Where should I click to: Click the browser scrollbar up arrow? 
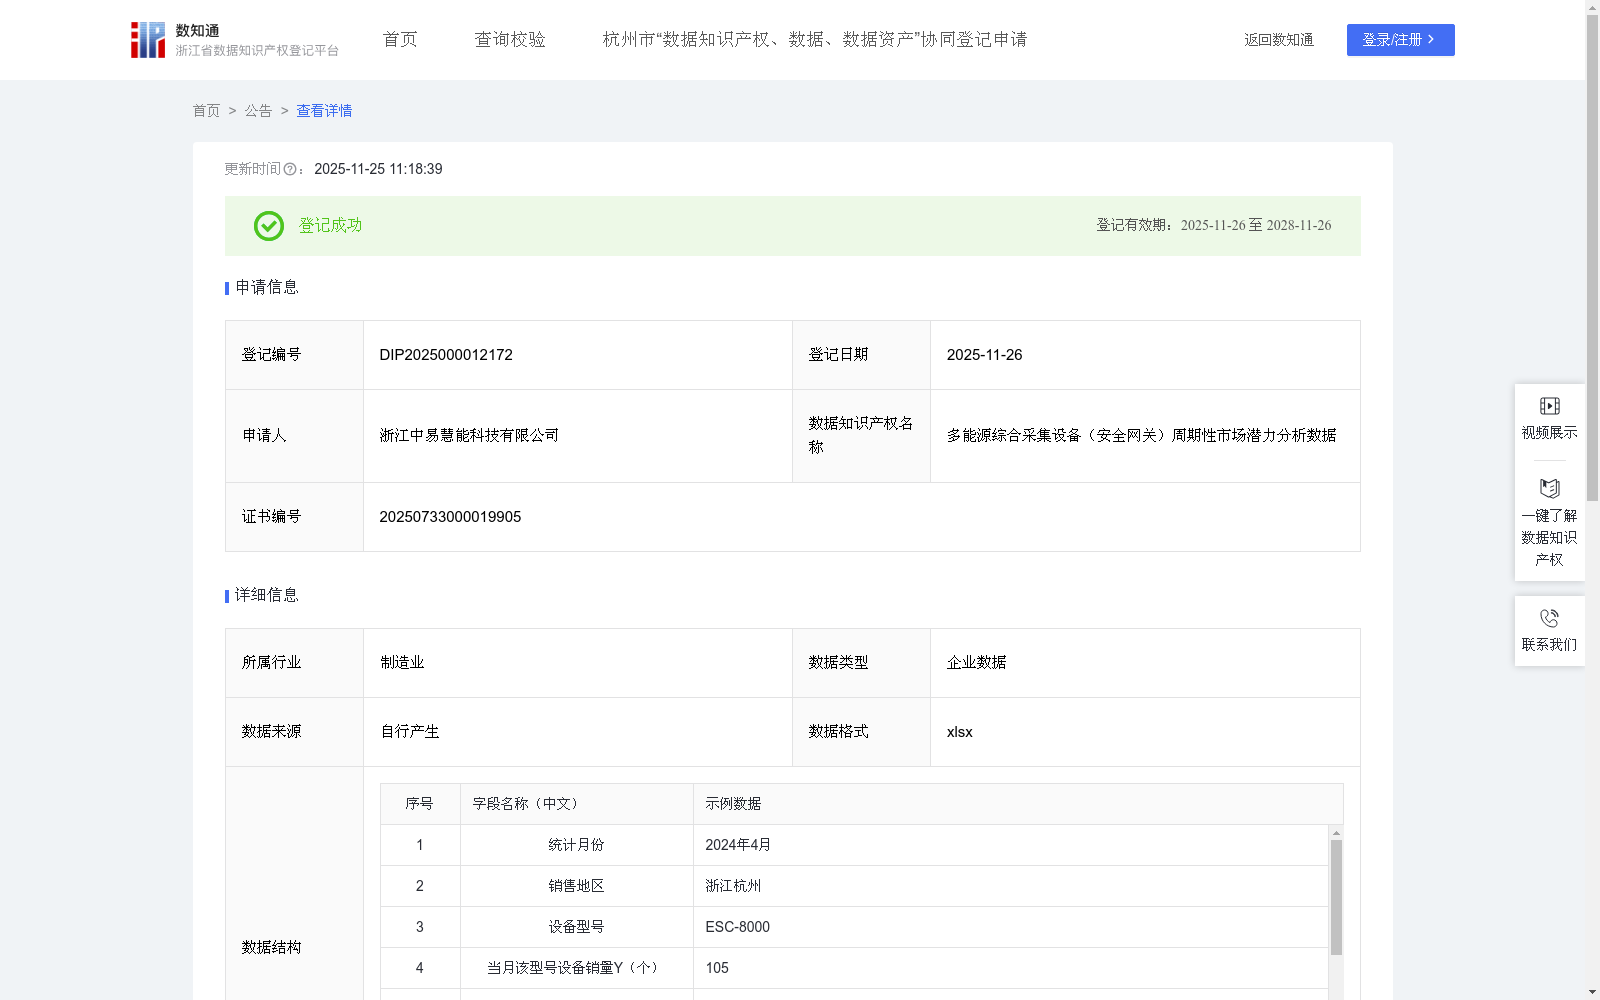1592,7
